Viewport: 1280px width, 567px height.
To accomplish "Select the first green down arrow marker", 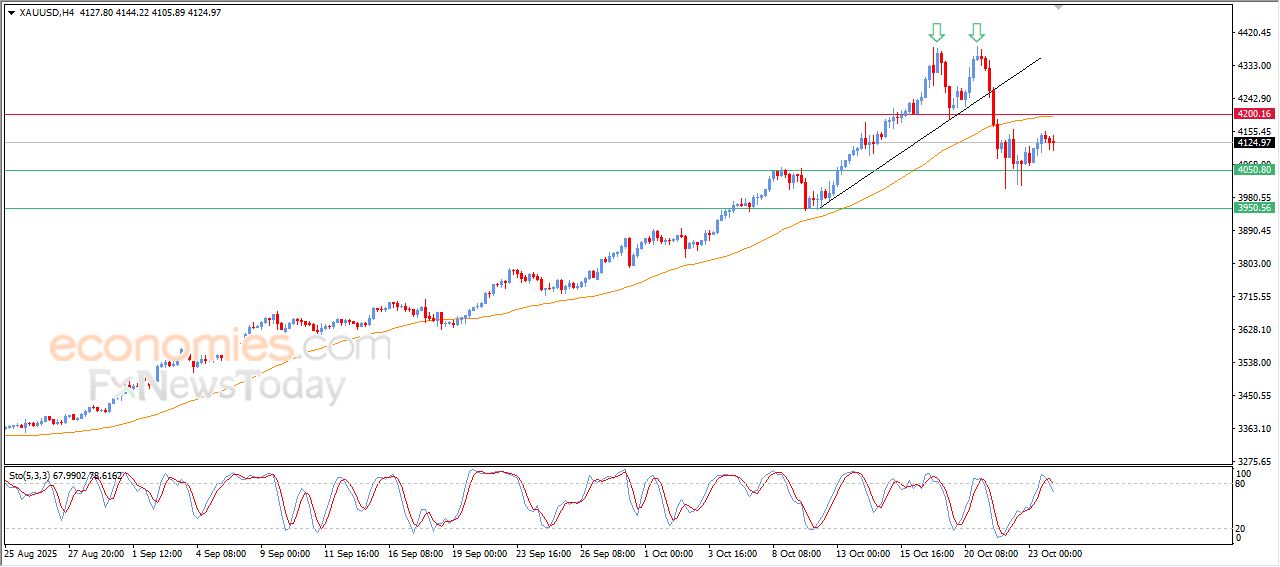I will [x=936, y=32].
